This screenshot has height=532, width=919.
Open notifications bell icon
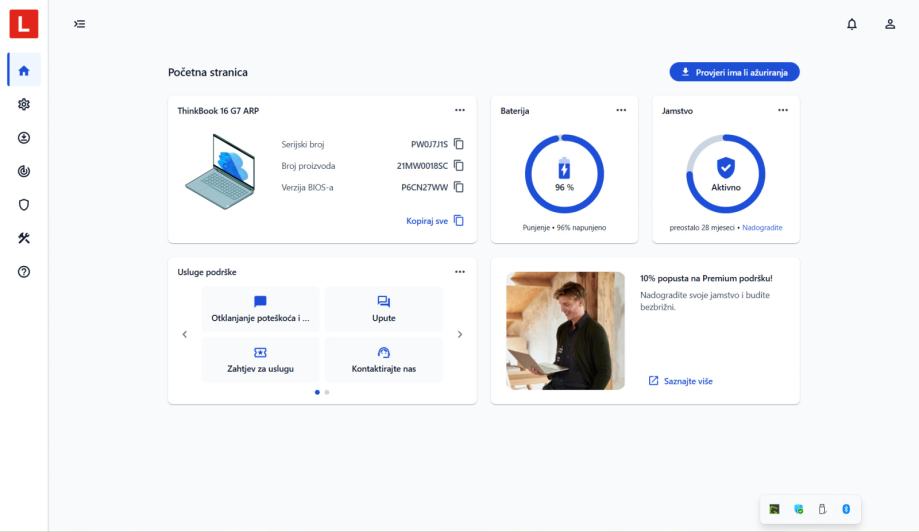pos(852,24)
